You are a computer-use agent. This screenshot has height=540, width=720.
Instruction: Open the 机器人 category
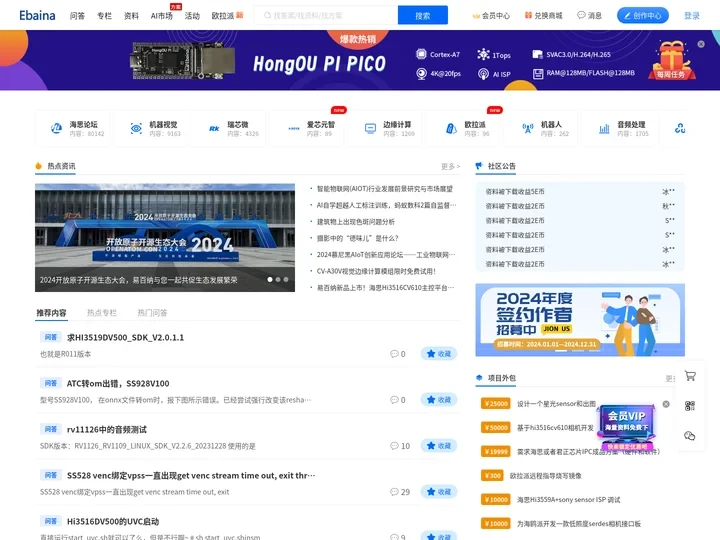click(x=541, y=129)
